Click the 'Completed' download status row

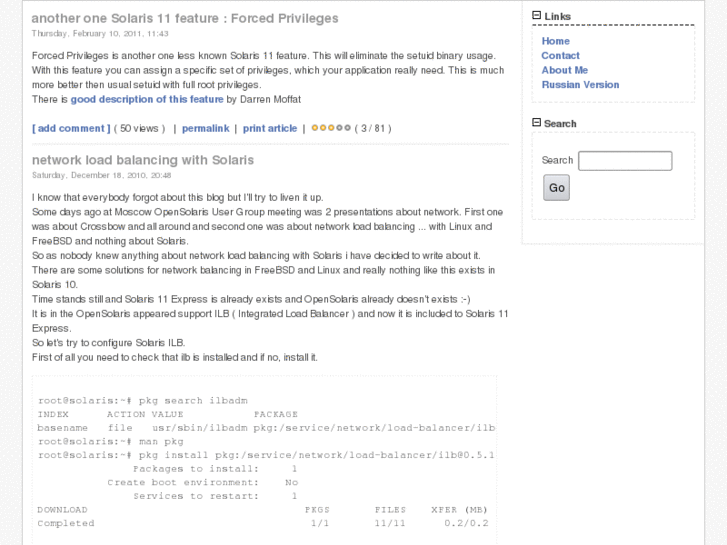[263, 523]
